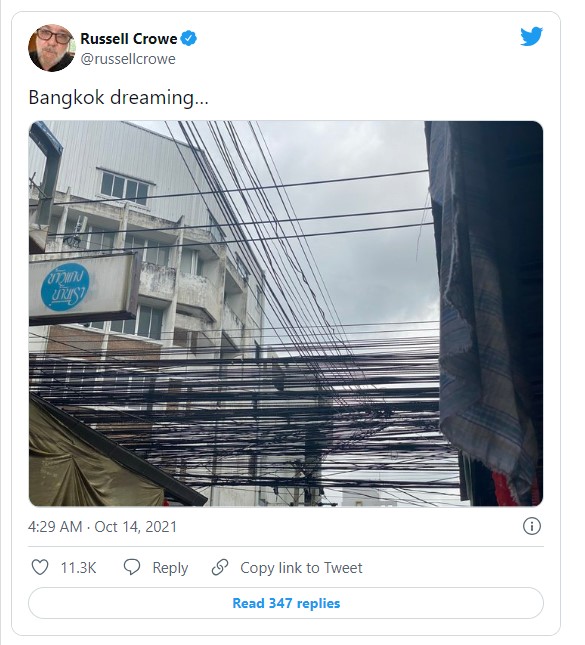Screen dimensions: 585x645
Task: Click the Russell Crowe display name
Action: point(128,39)
